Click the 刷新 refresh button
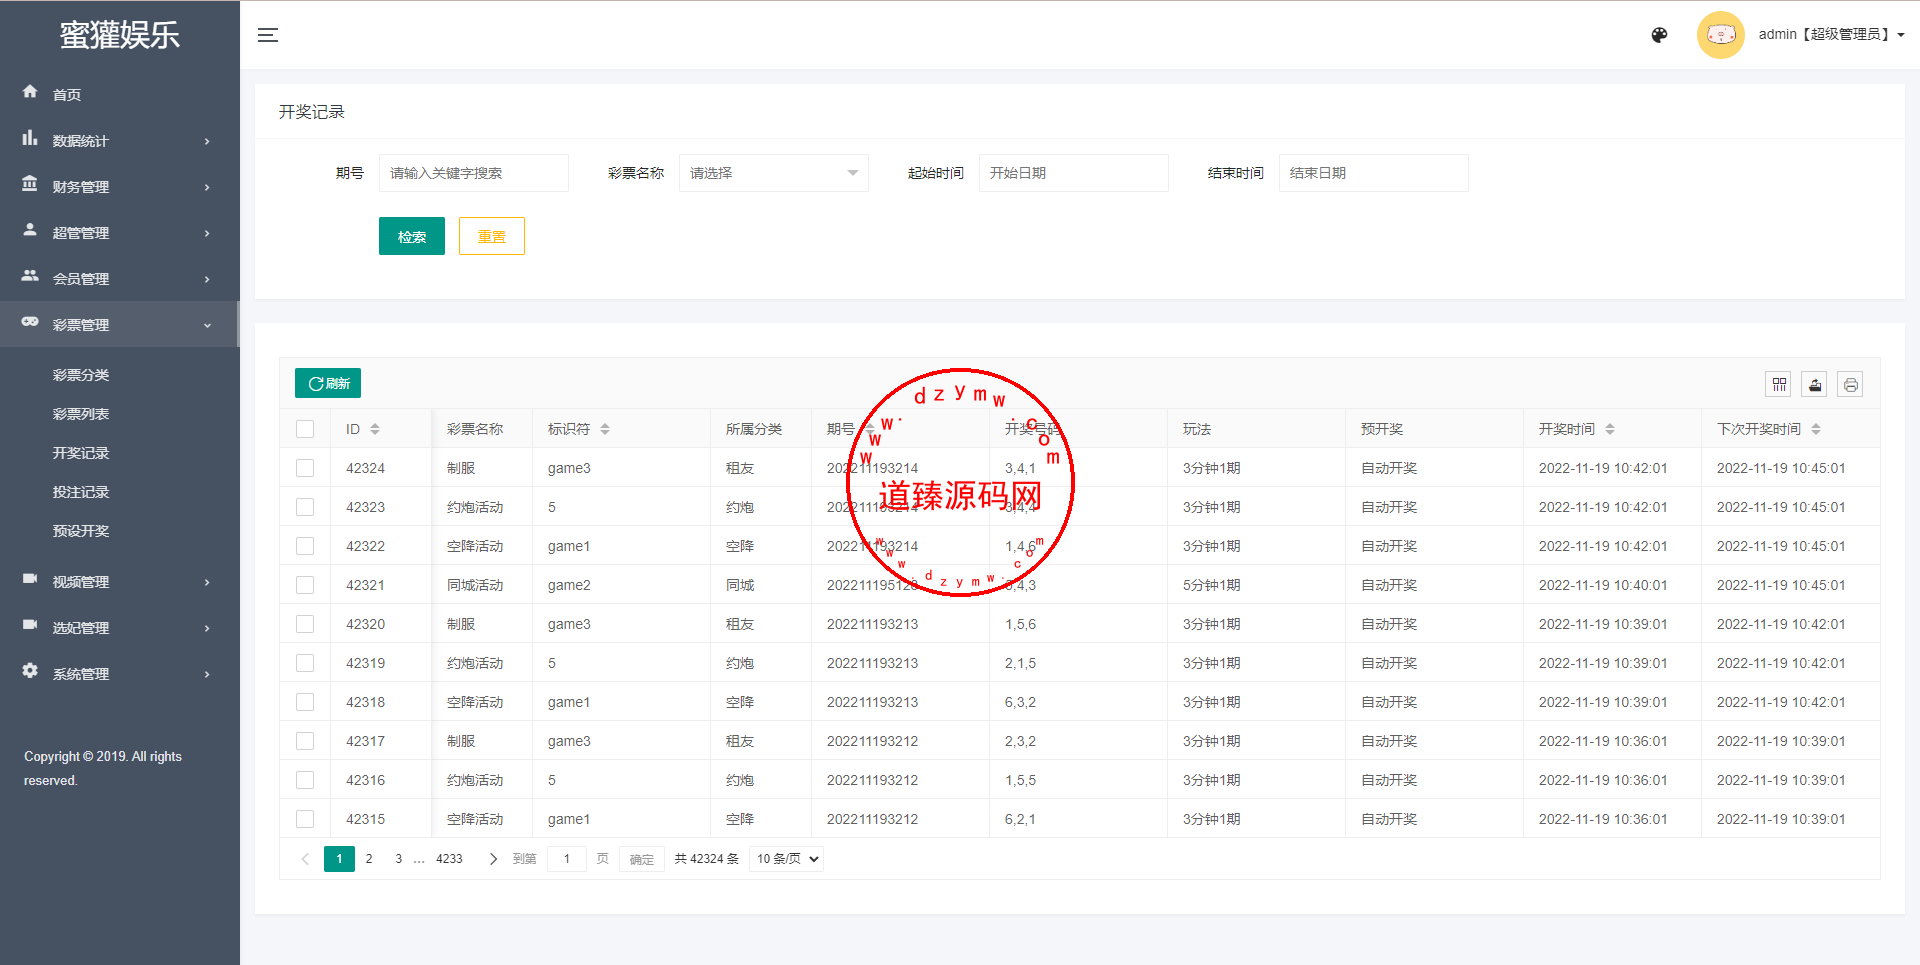 (328, 383)
